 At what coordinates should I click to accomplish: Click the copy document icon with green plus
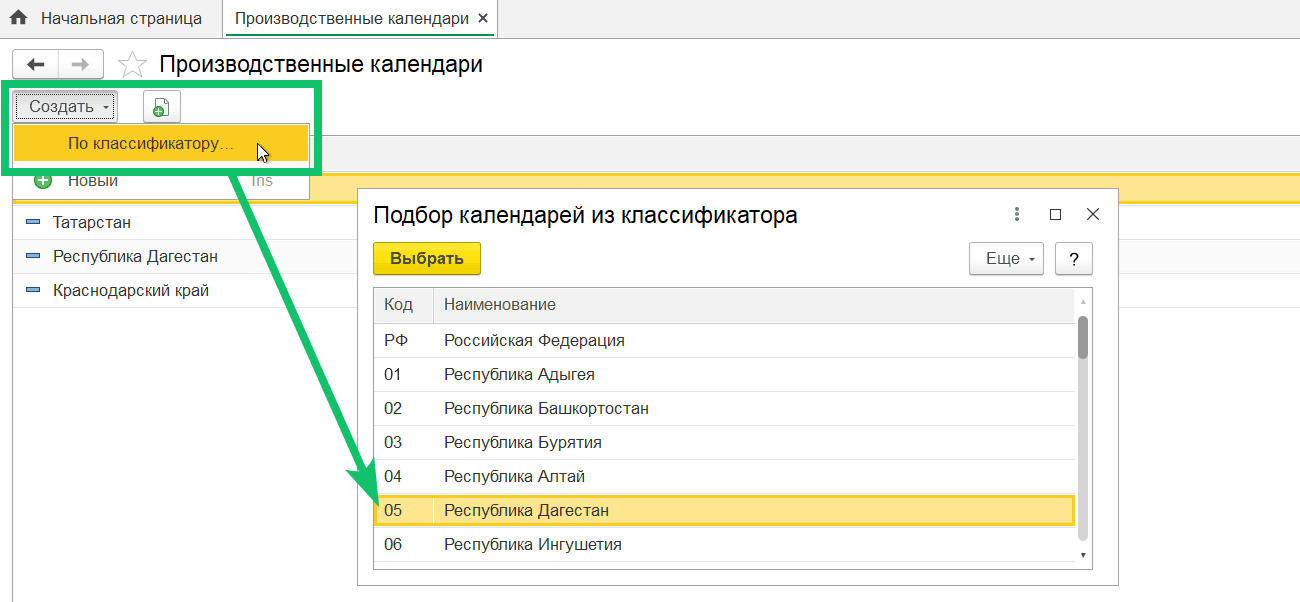pos(161,106)
